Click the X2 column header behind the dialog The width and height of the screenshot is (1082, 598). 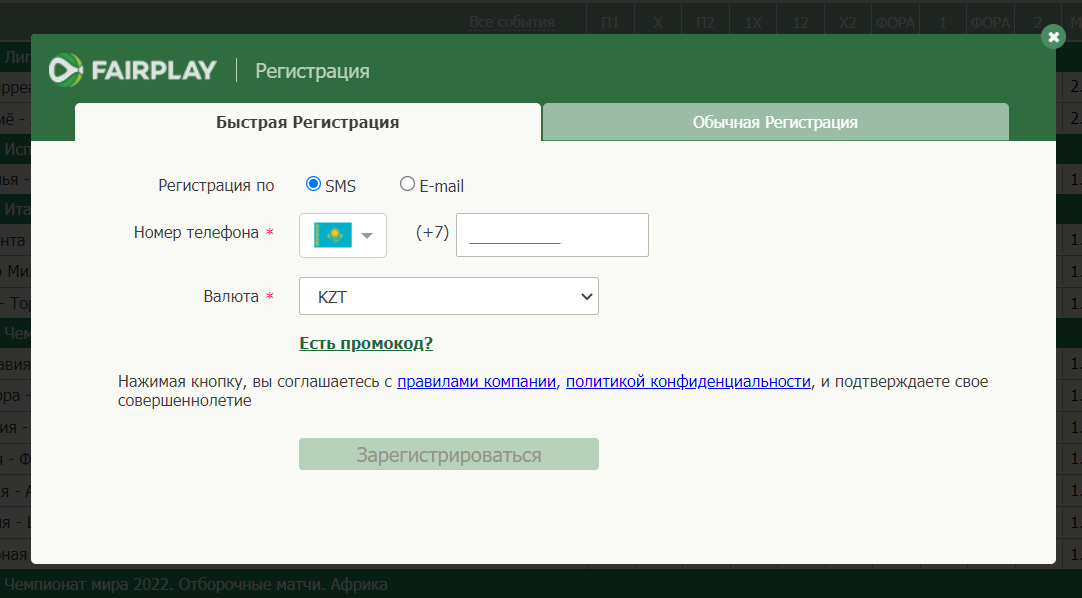click(x=847, y=23)
